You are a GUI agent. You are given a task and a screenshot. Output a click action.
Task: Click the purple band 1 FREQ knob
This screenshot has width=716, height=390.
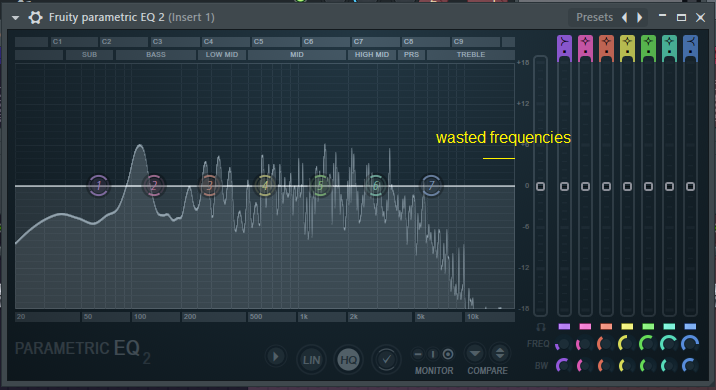(x=563, y=344)
